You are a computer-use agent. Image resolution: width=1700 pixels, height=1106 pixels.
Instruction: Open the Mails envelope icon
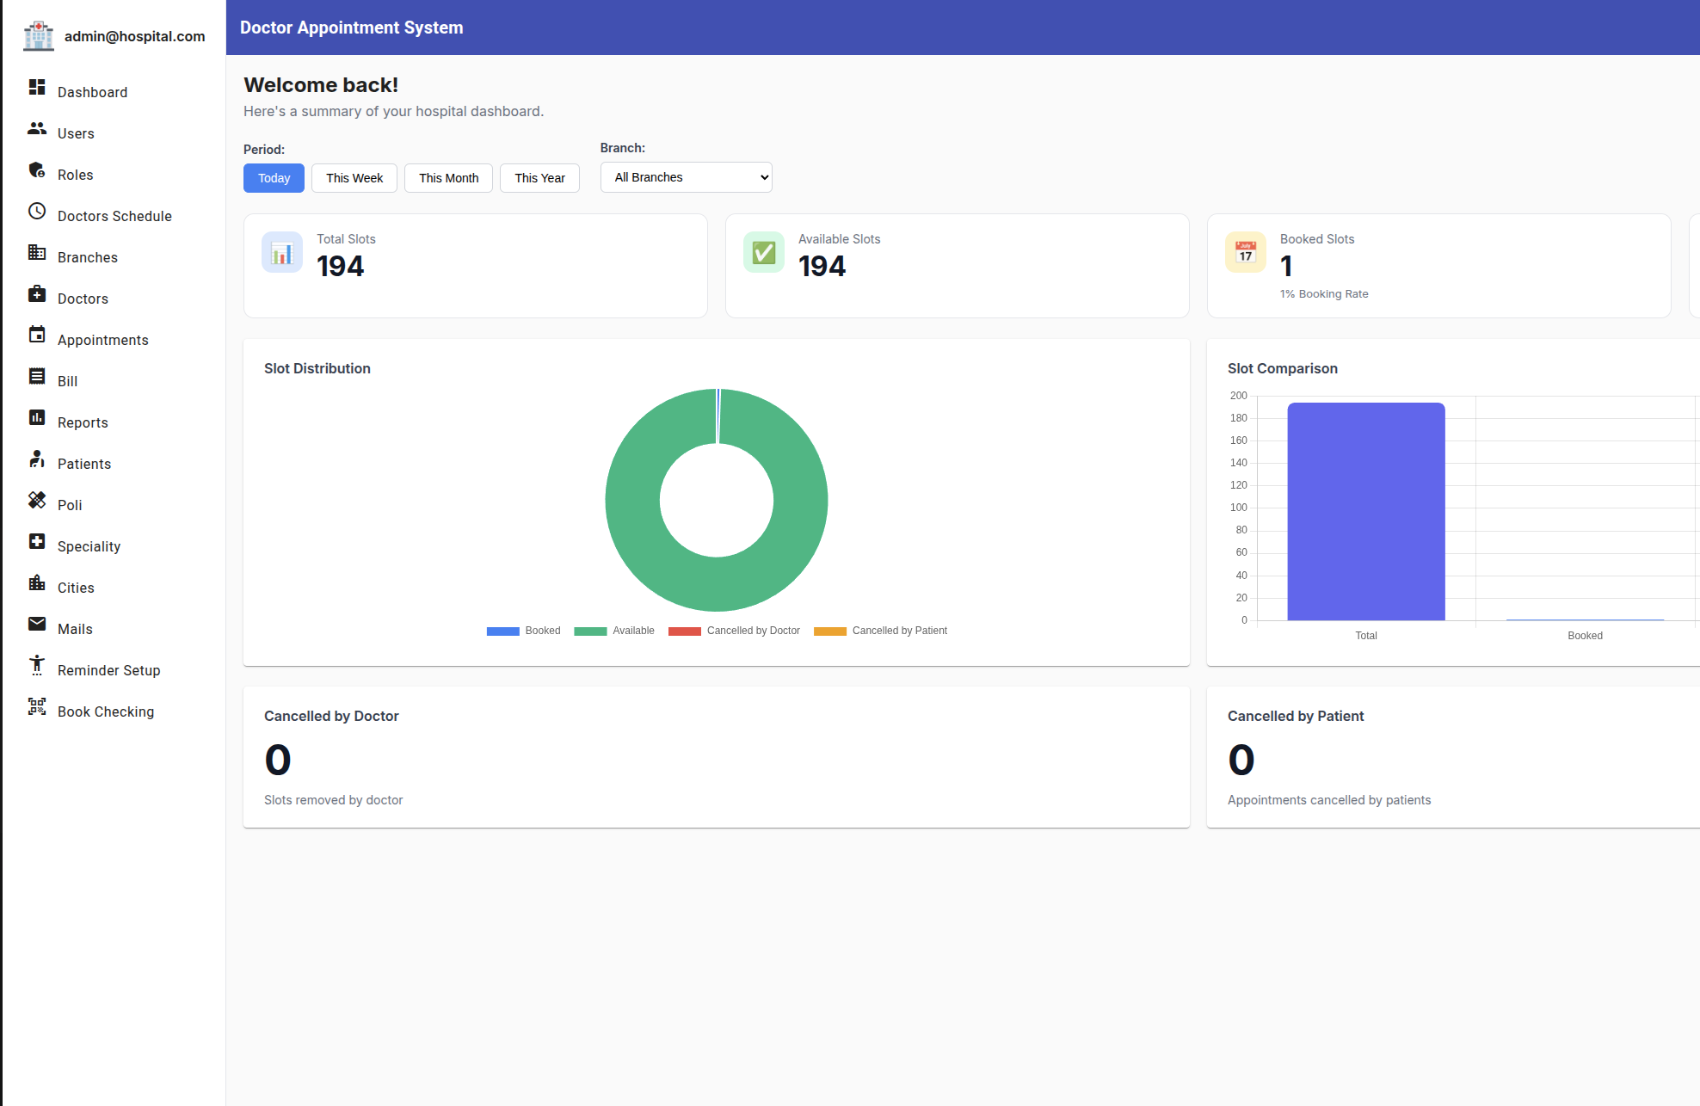[x=37, y=625]
